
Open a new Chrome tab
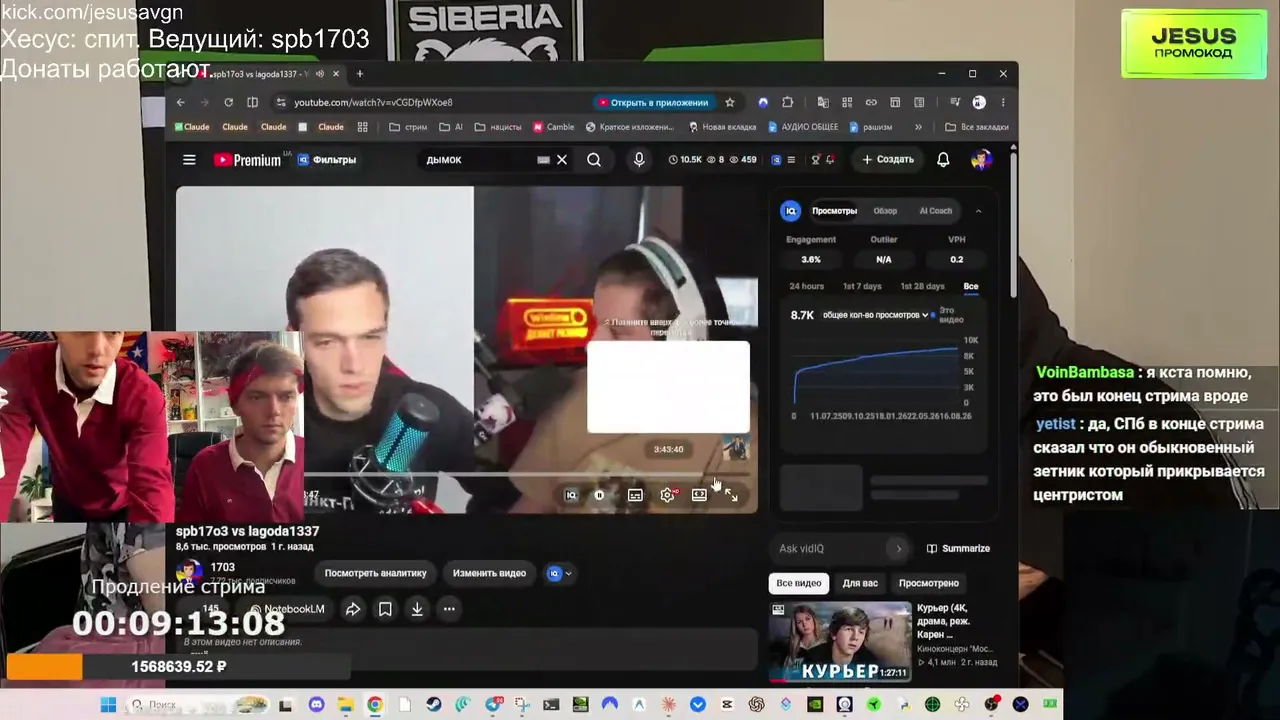pos(360,74)
